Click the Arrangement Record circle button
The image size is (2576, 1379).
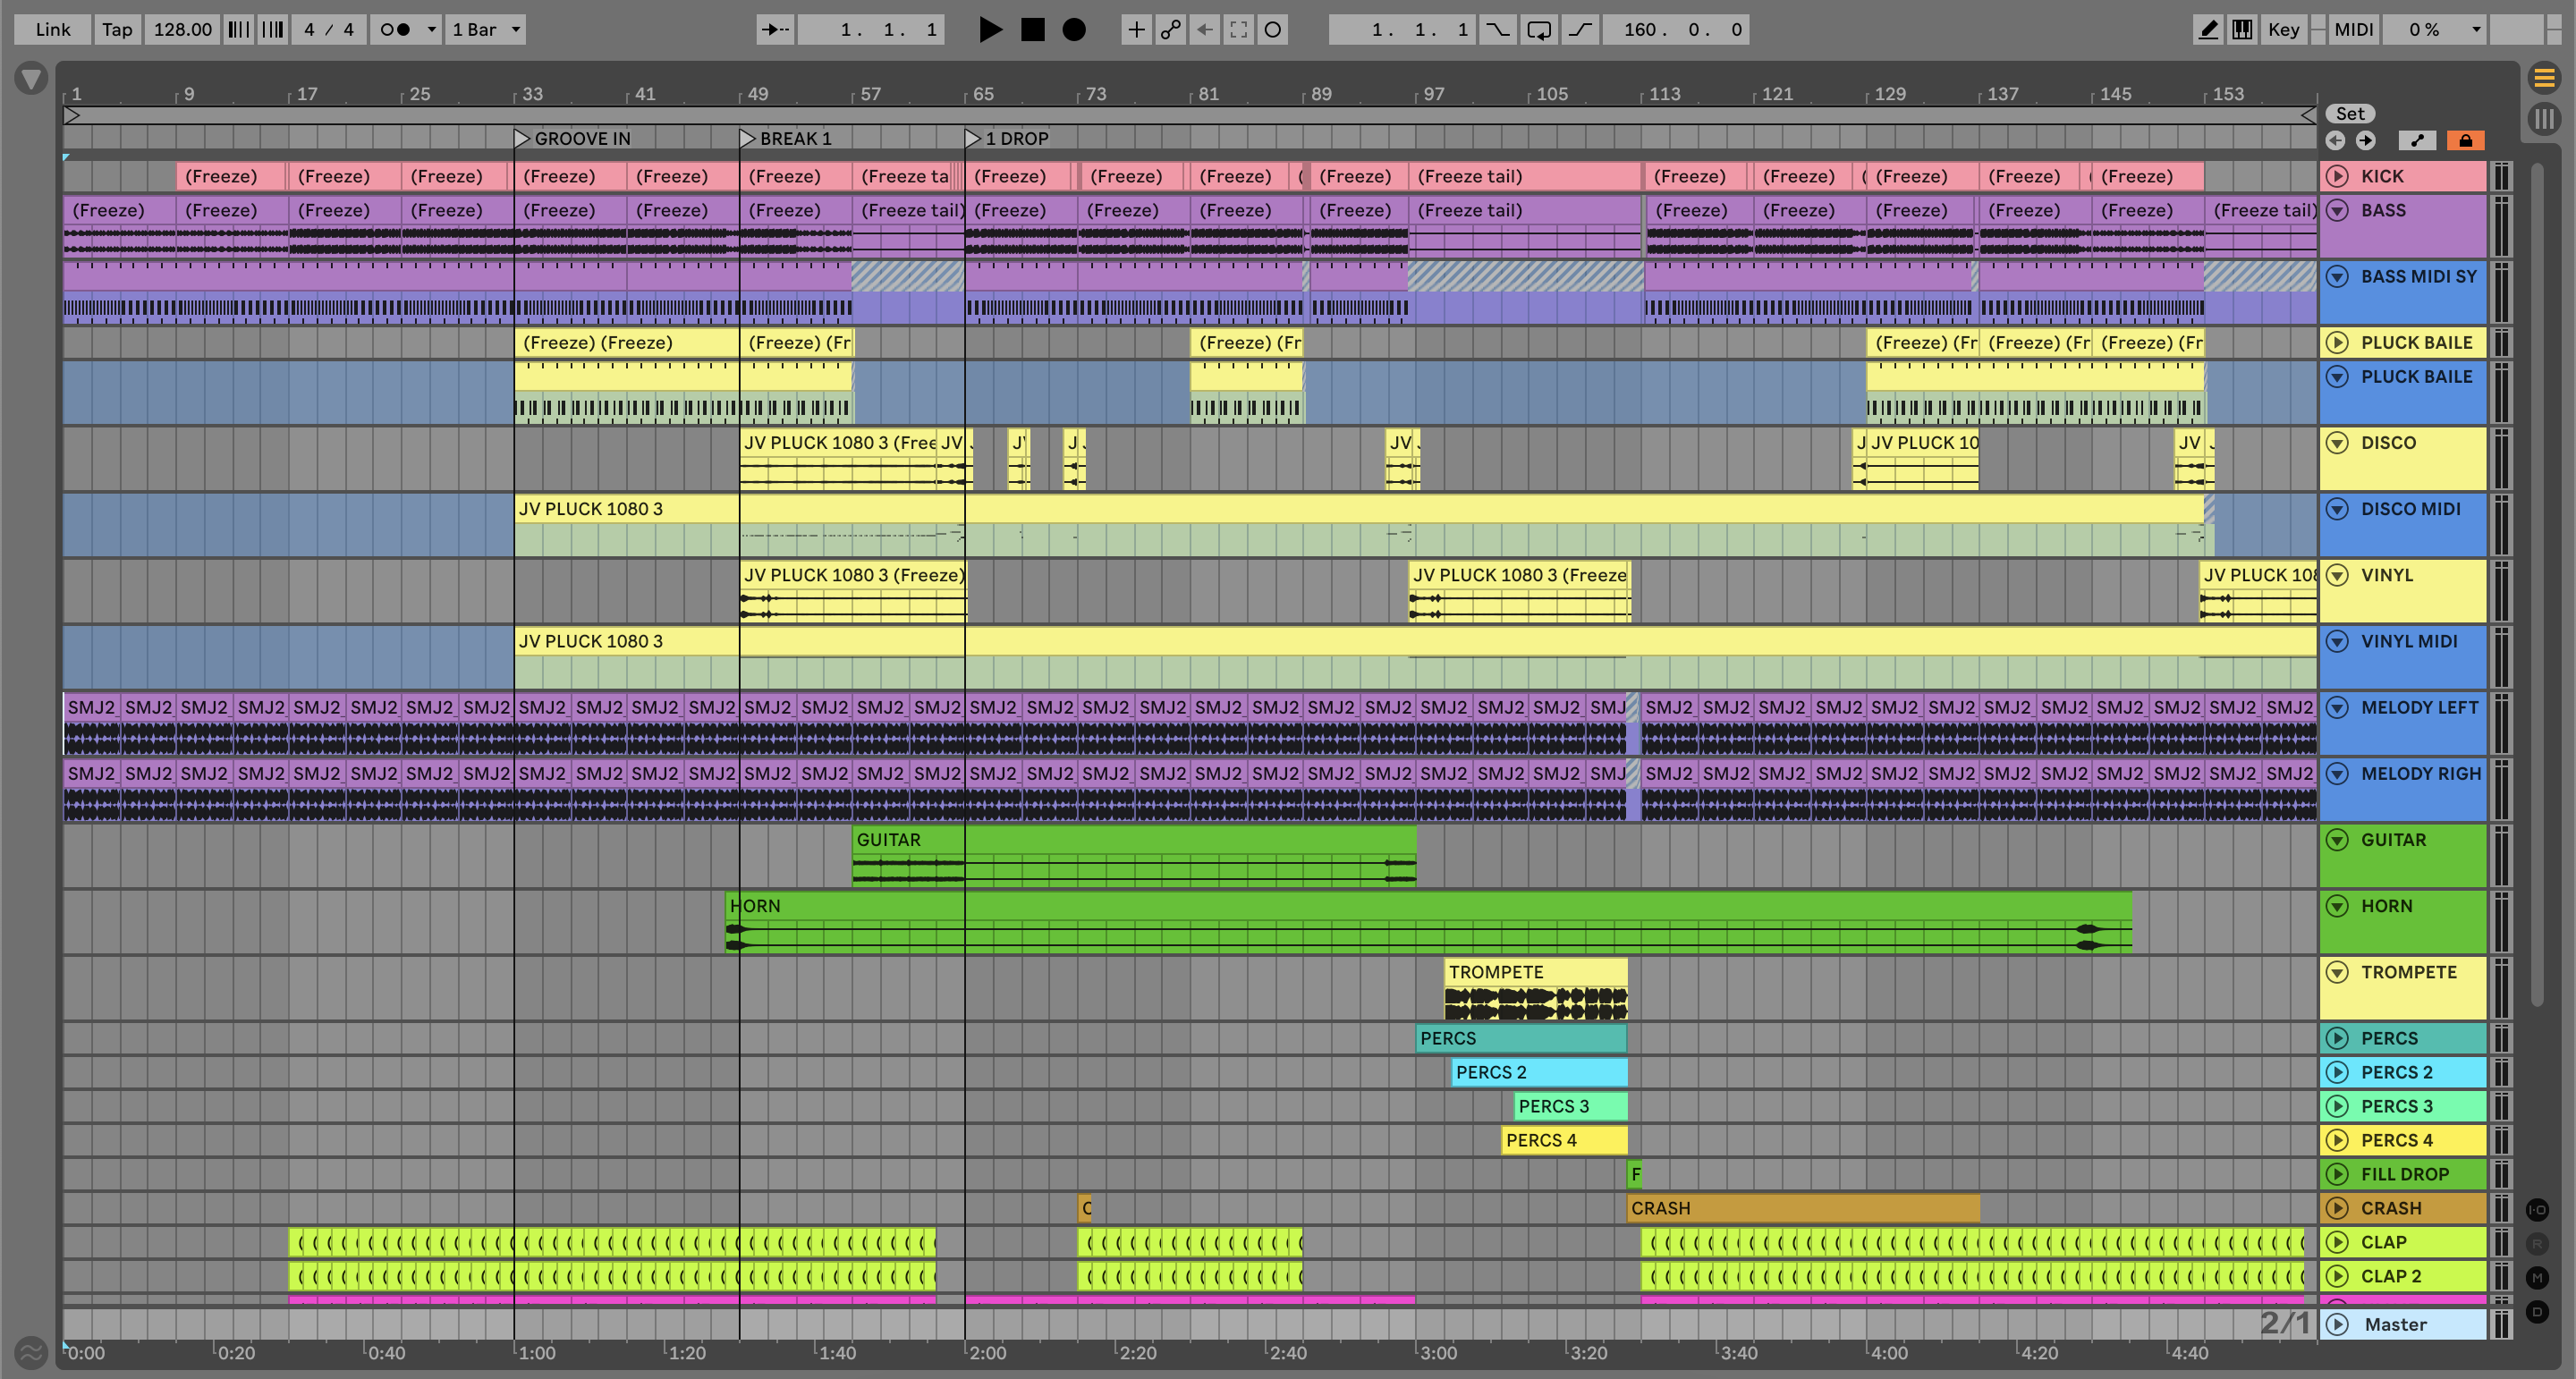pos(1073,29)
